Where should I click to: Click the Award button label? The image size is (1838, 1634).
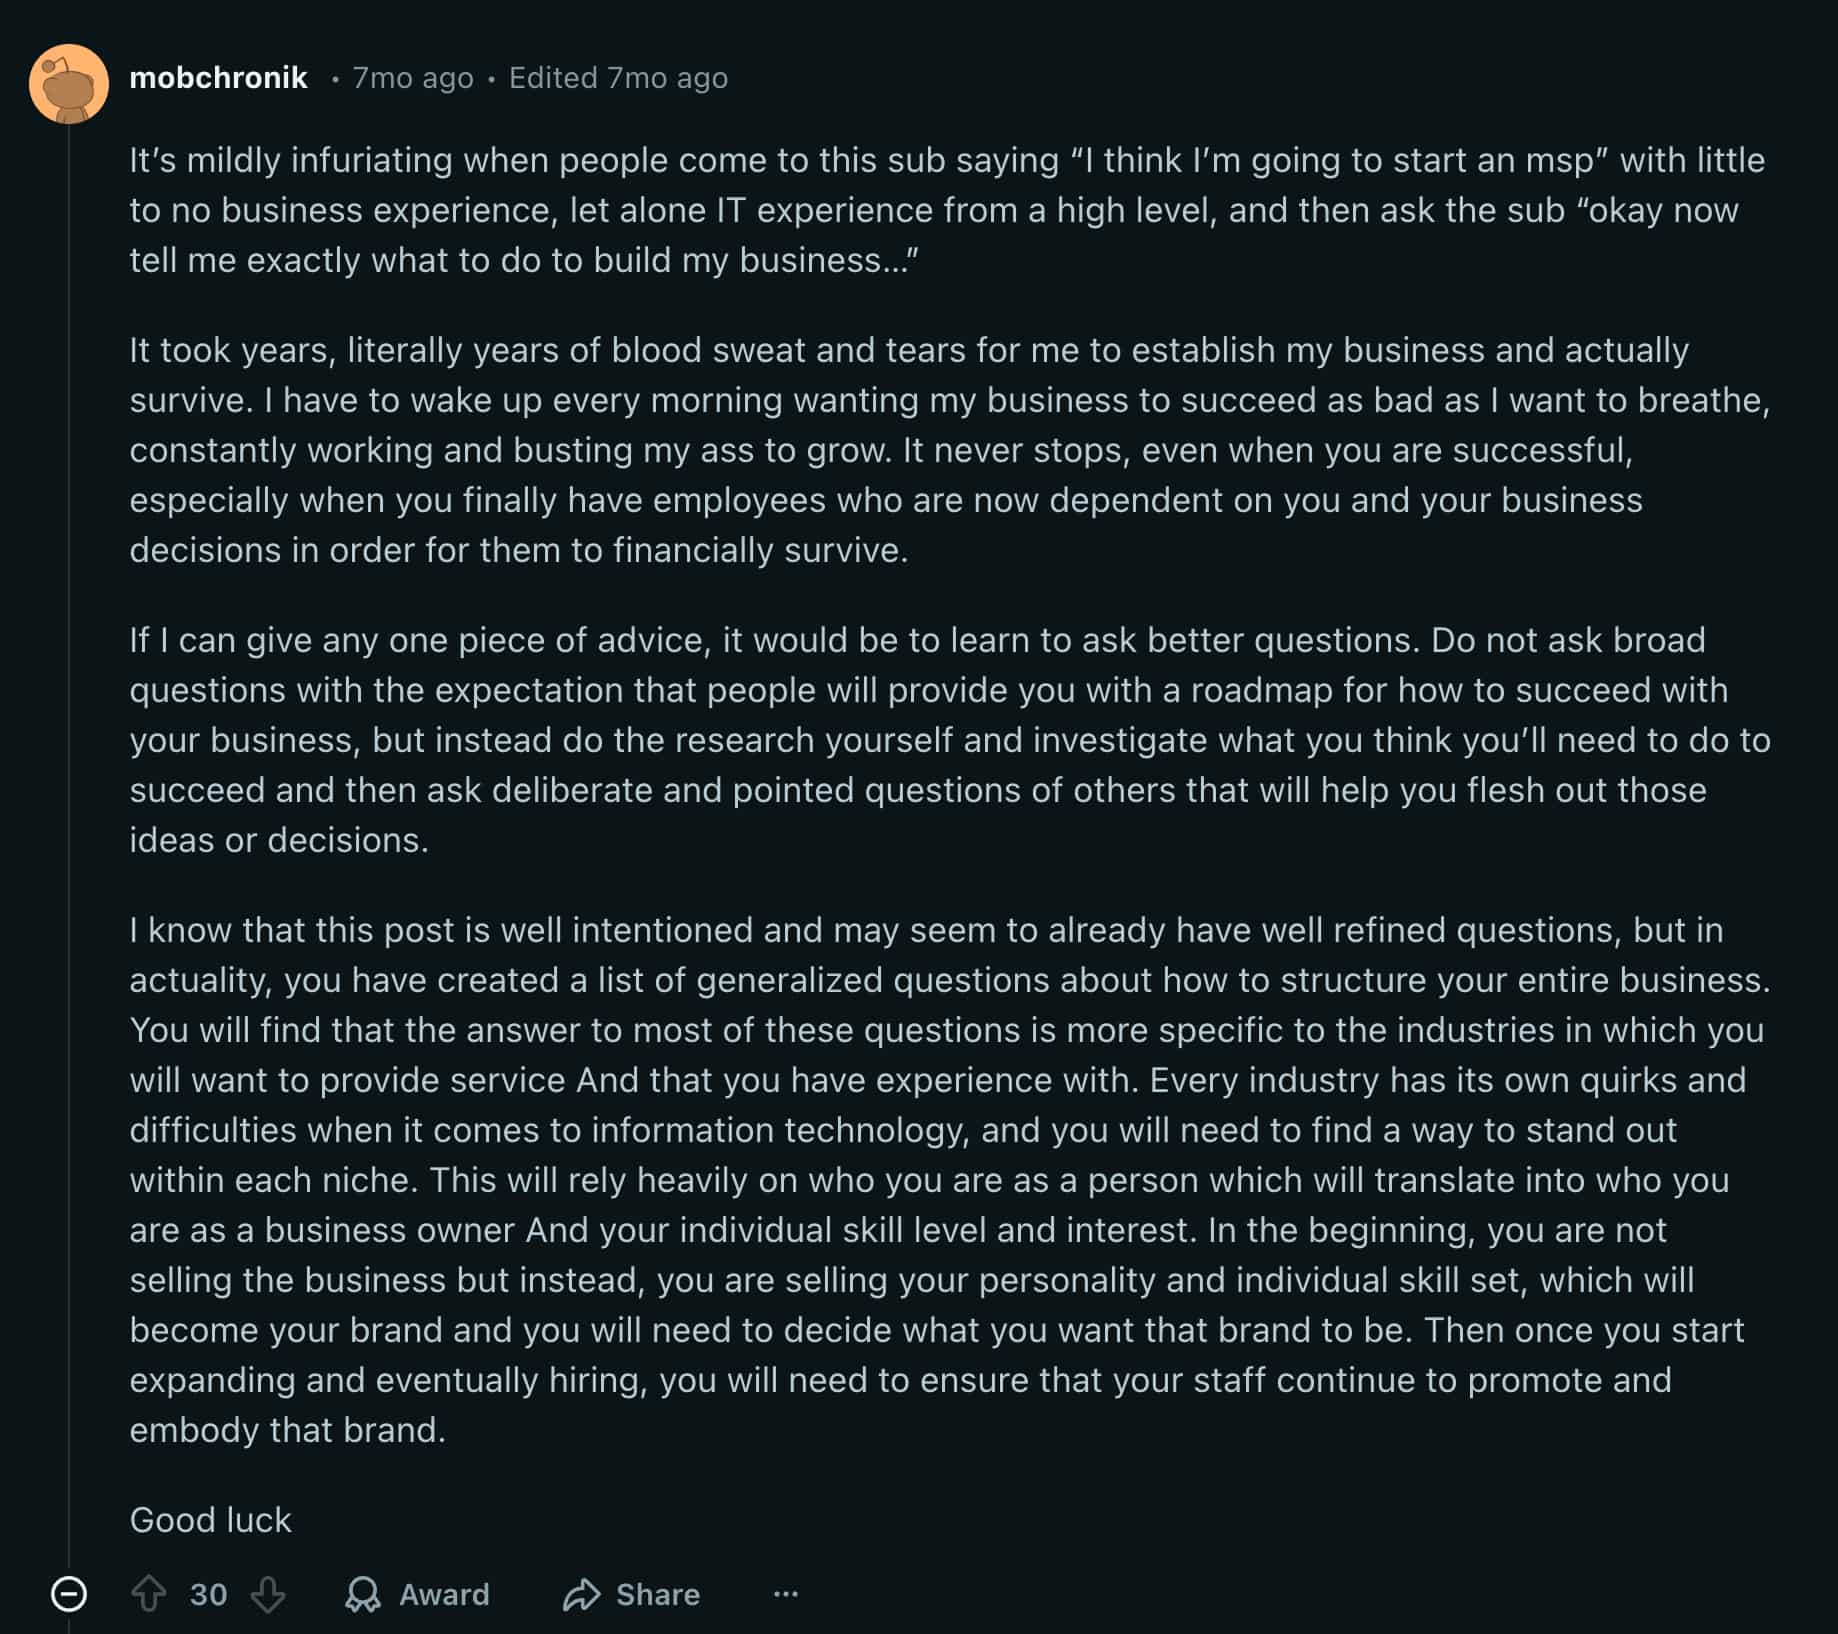(443, 1594)
